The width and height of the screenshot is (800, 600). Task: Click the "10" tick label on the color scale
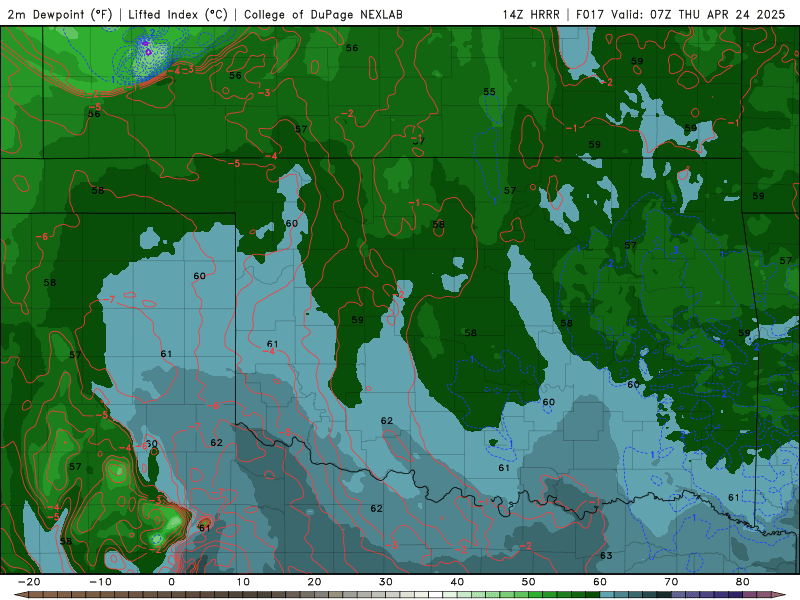(x=243, y=582)
